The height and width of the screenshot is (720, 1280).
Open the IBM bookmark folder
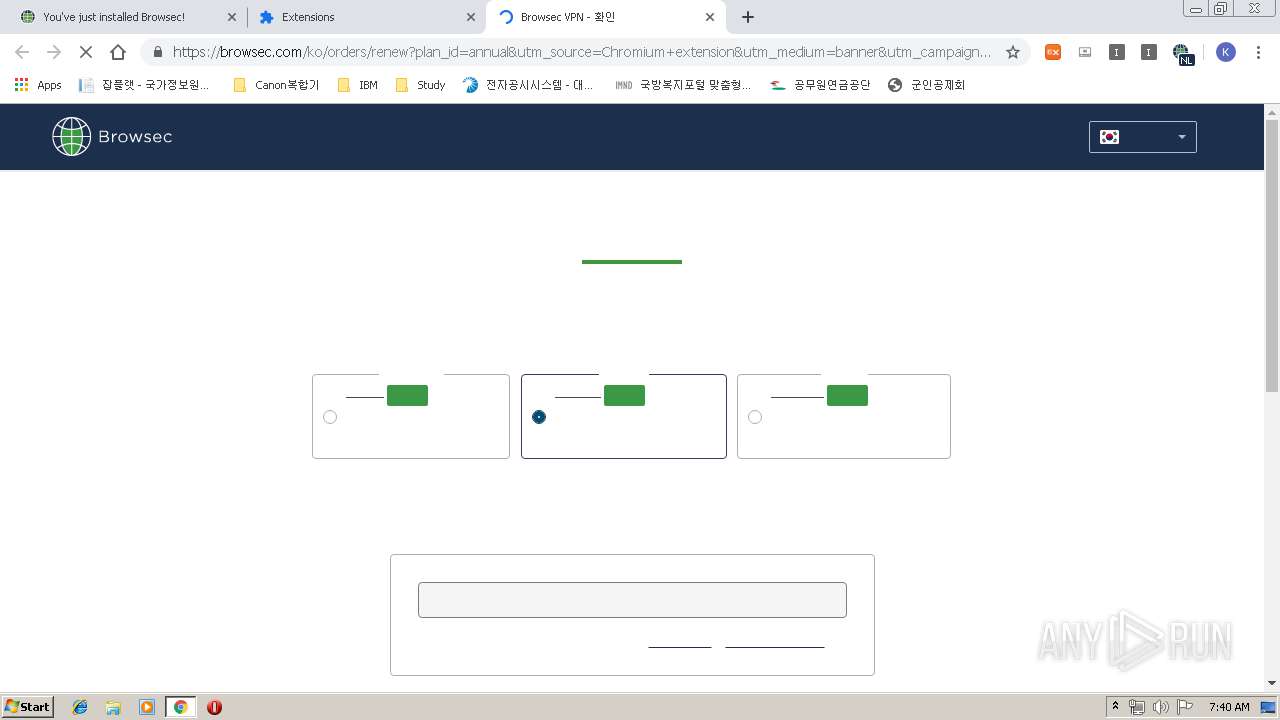click(x=358, y=85)
